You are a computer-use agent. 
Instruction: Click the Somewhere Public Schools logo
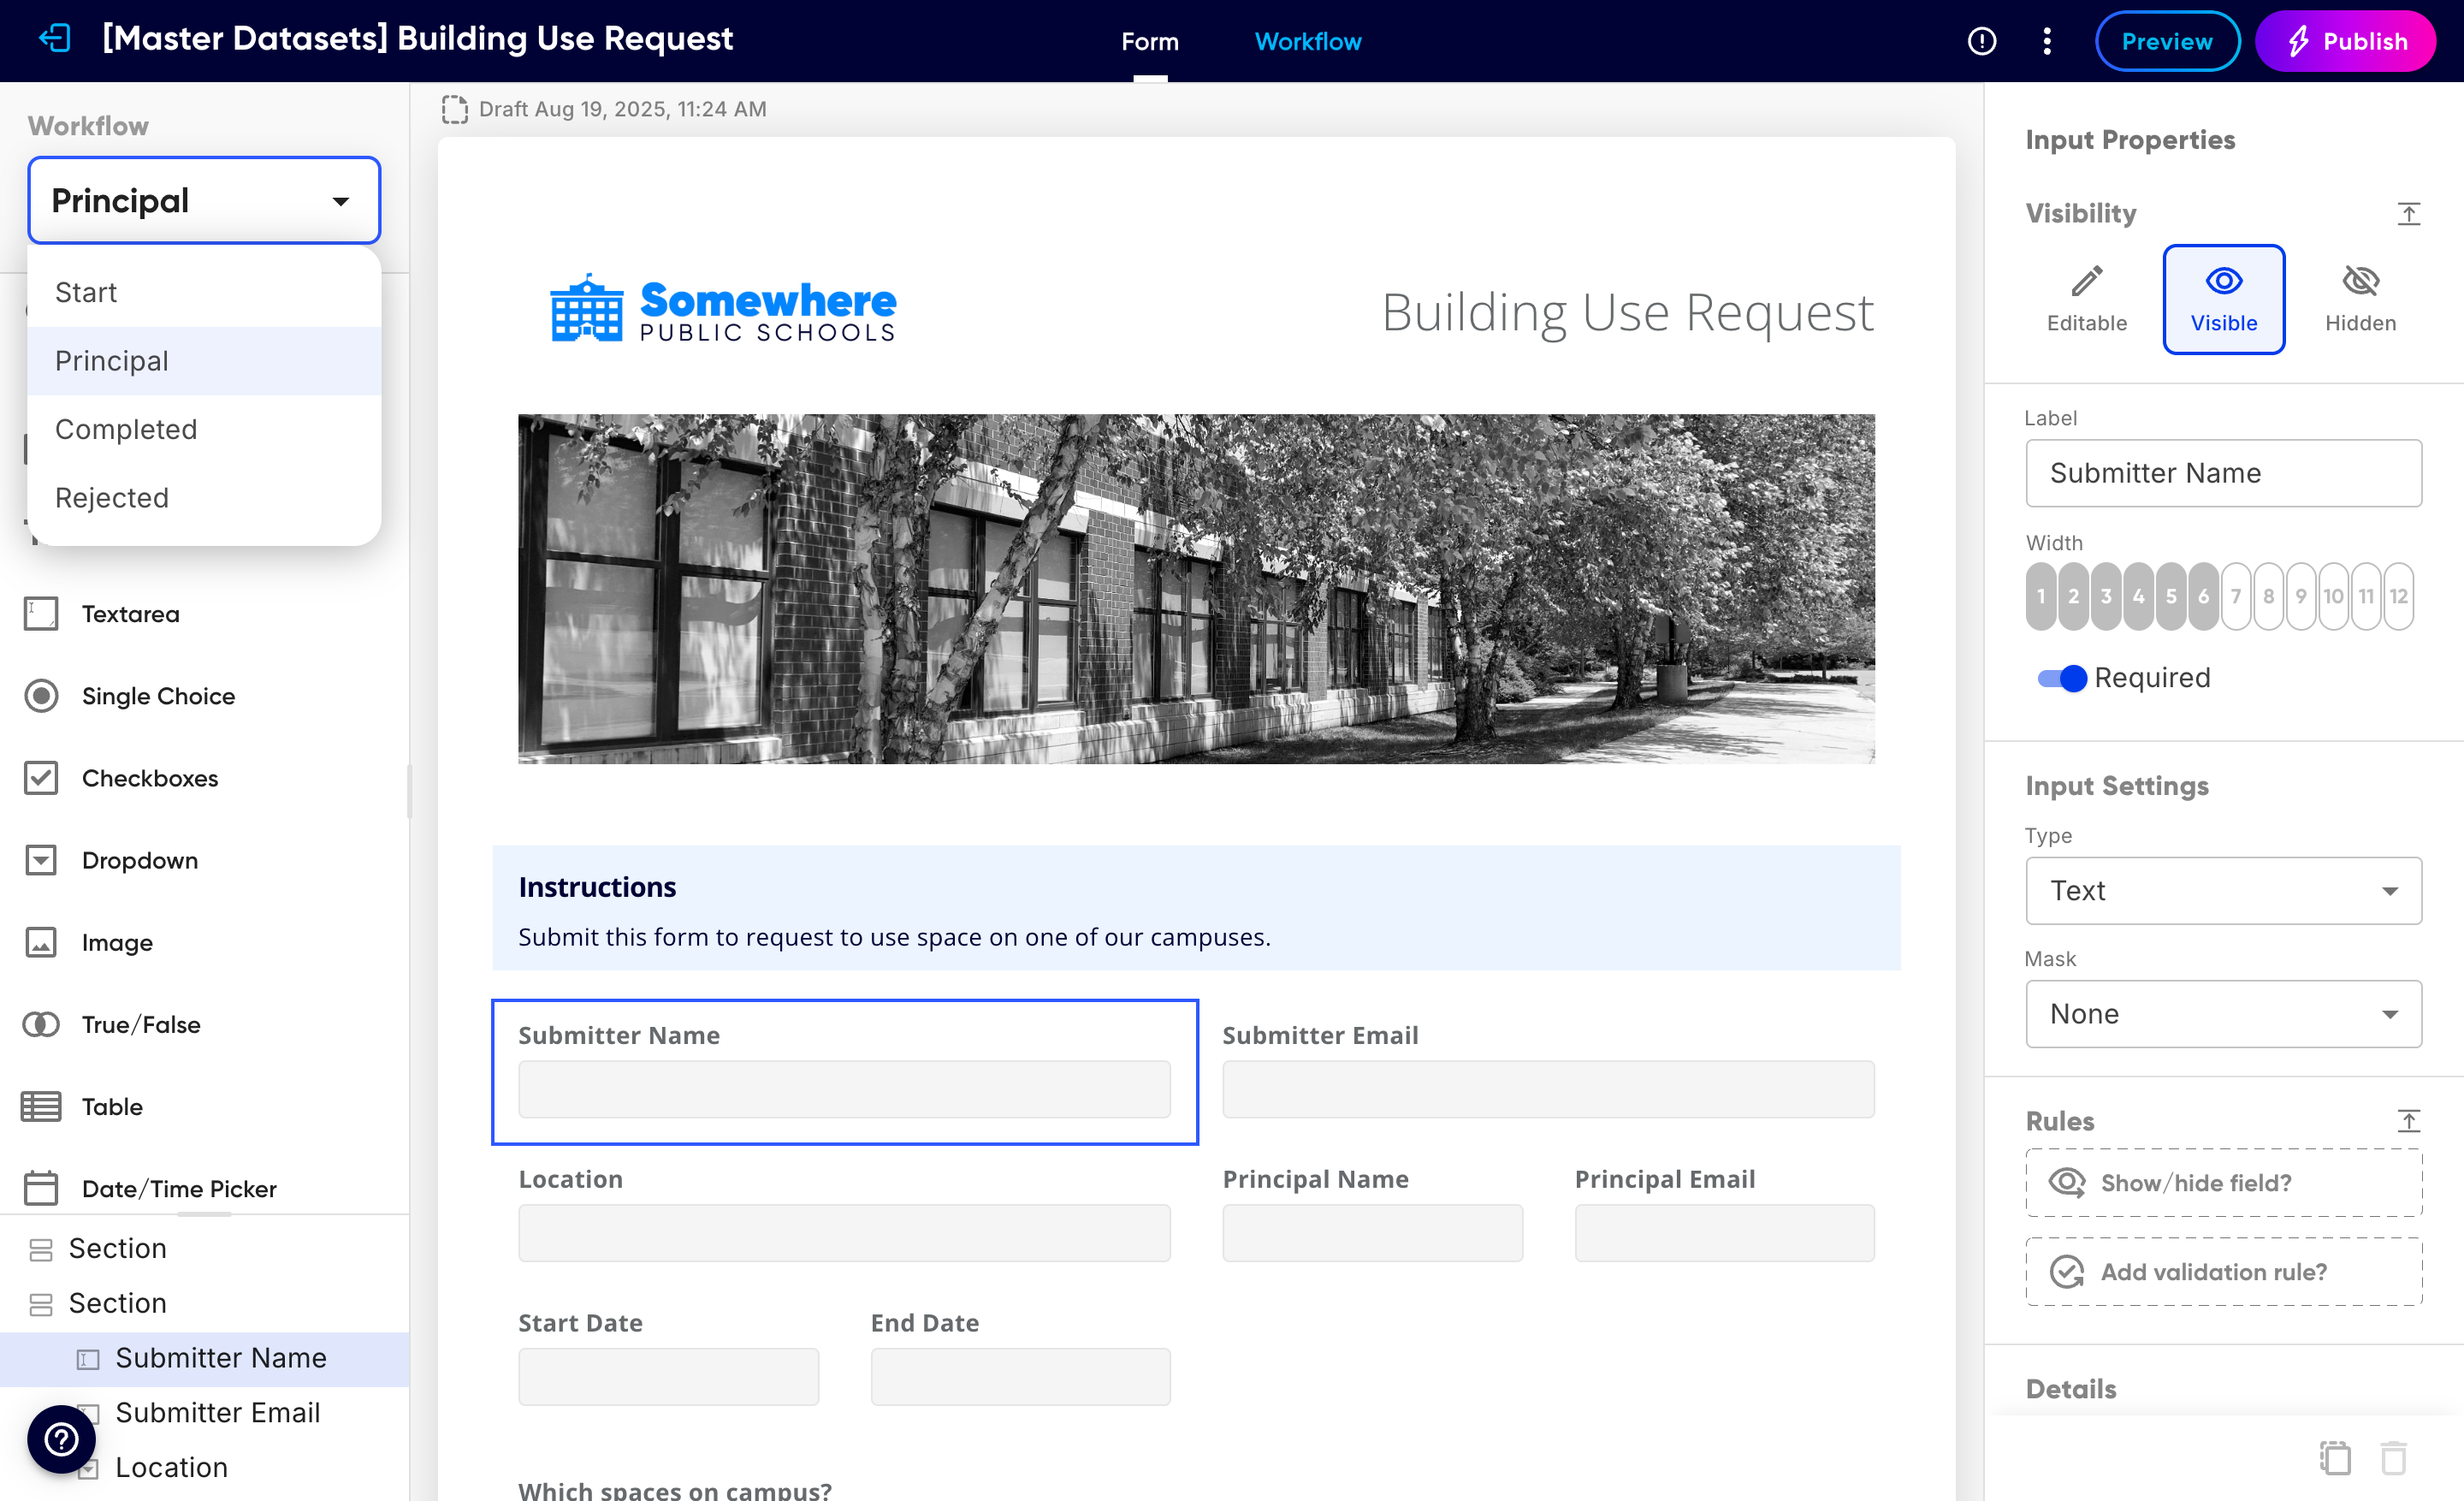tap(722, 309)
